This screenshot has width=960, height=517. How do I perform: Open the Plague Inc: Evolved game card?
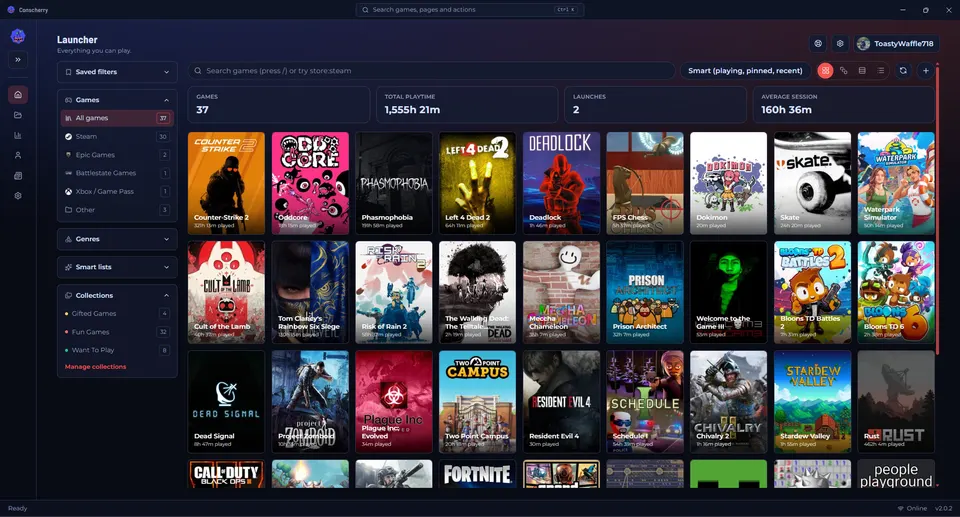point(394,402)
